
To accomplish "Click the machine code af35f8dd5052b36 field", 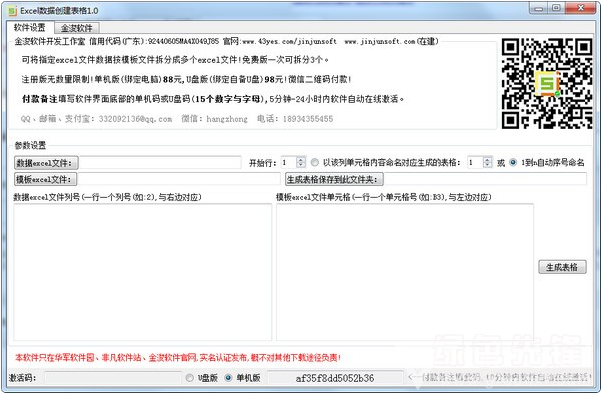I will pos(335,378).
